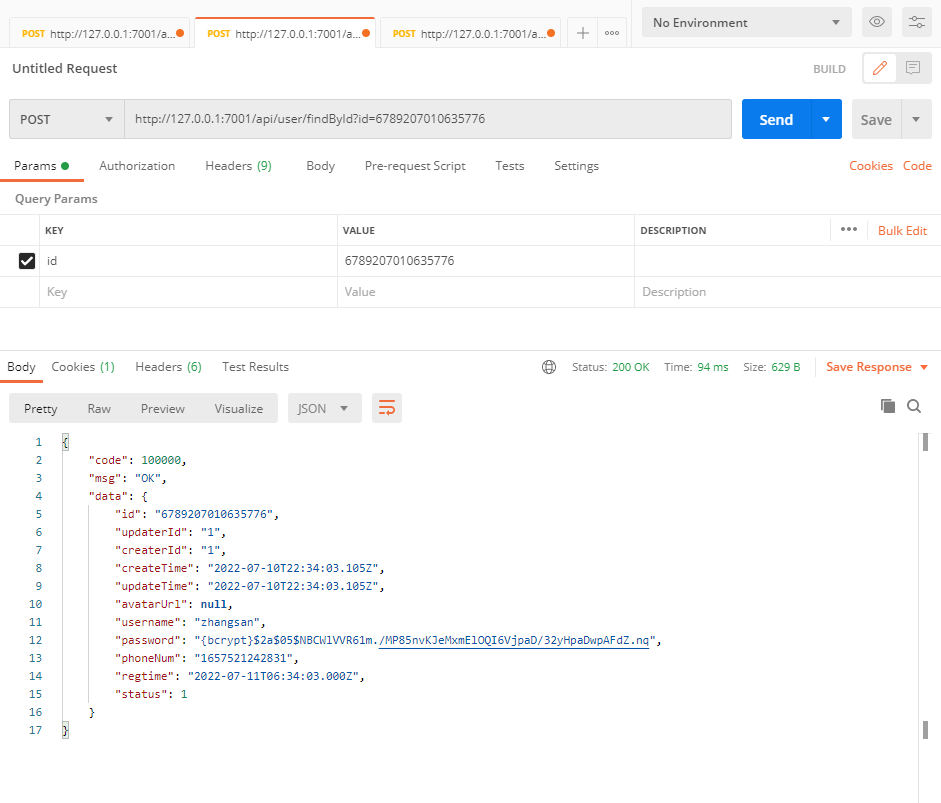This screenshot has width=941, height=803.
Task: Search response with magnifier icon
Action: 914,406
